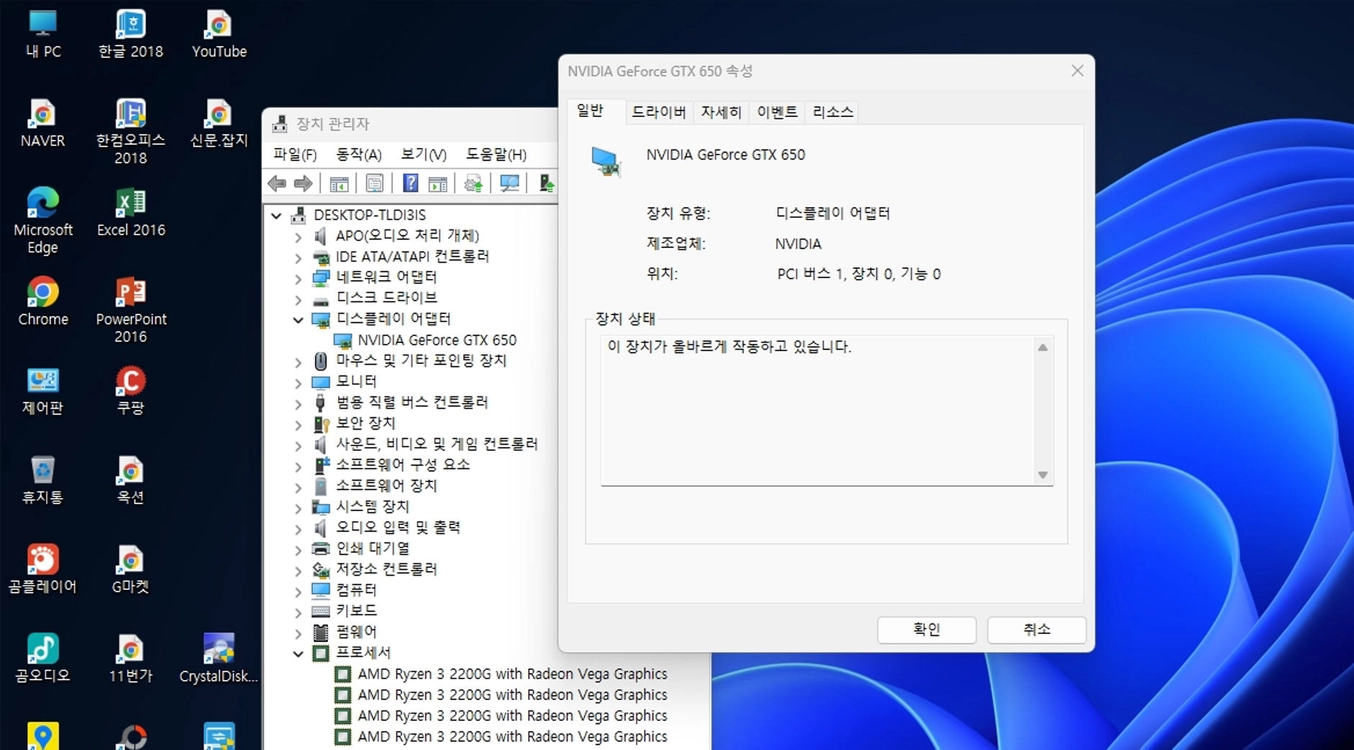Launch PowerPoint 2016 desktop shortcut
This screenshot has width=1354, height=750.
[x=130, y=309]
